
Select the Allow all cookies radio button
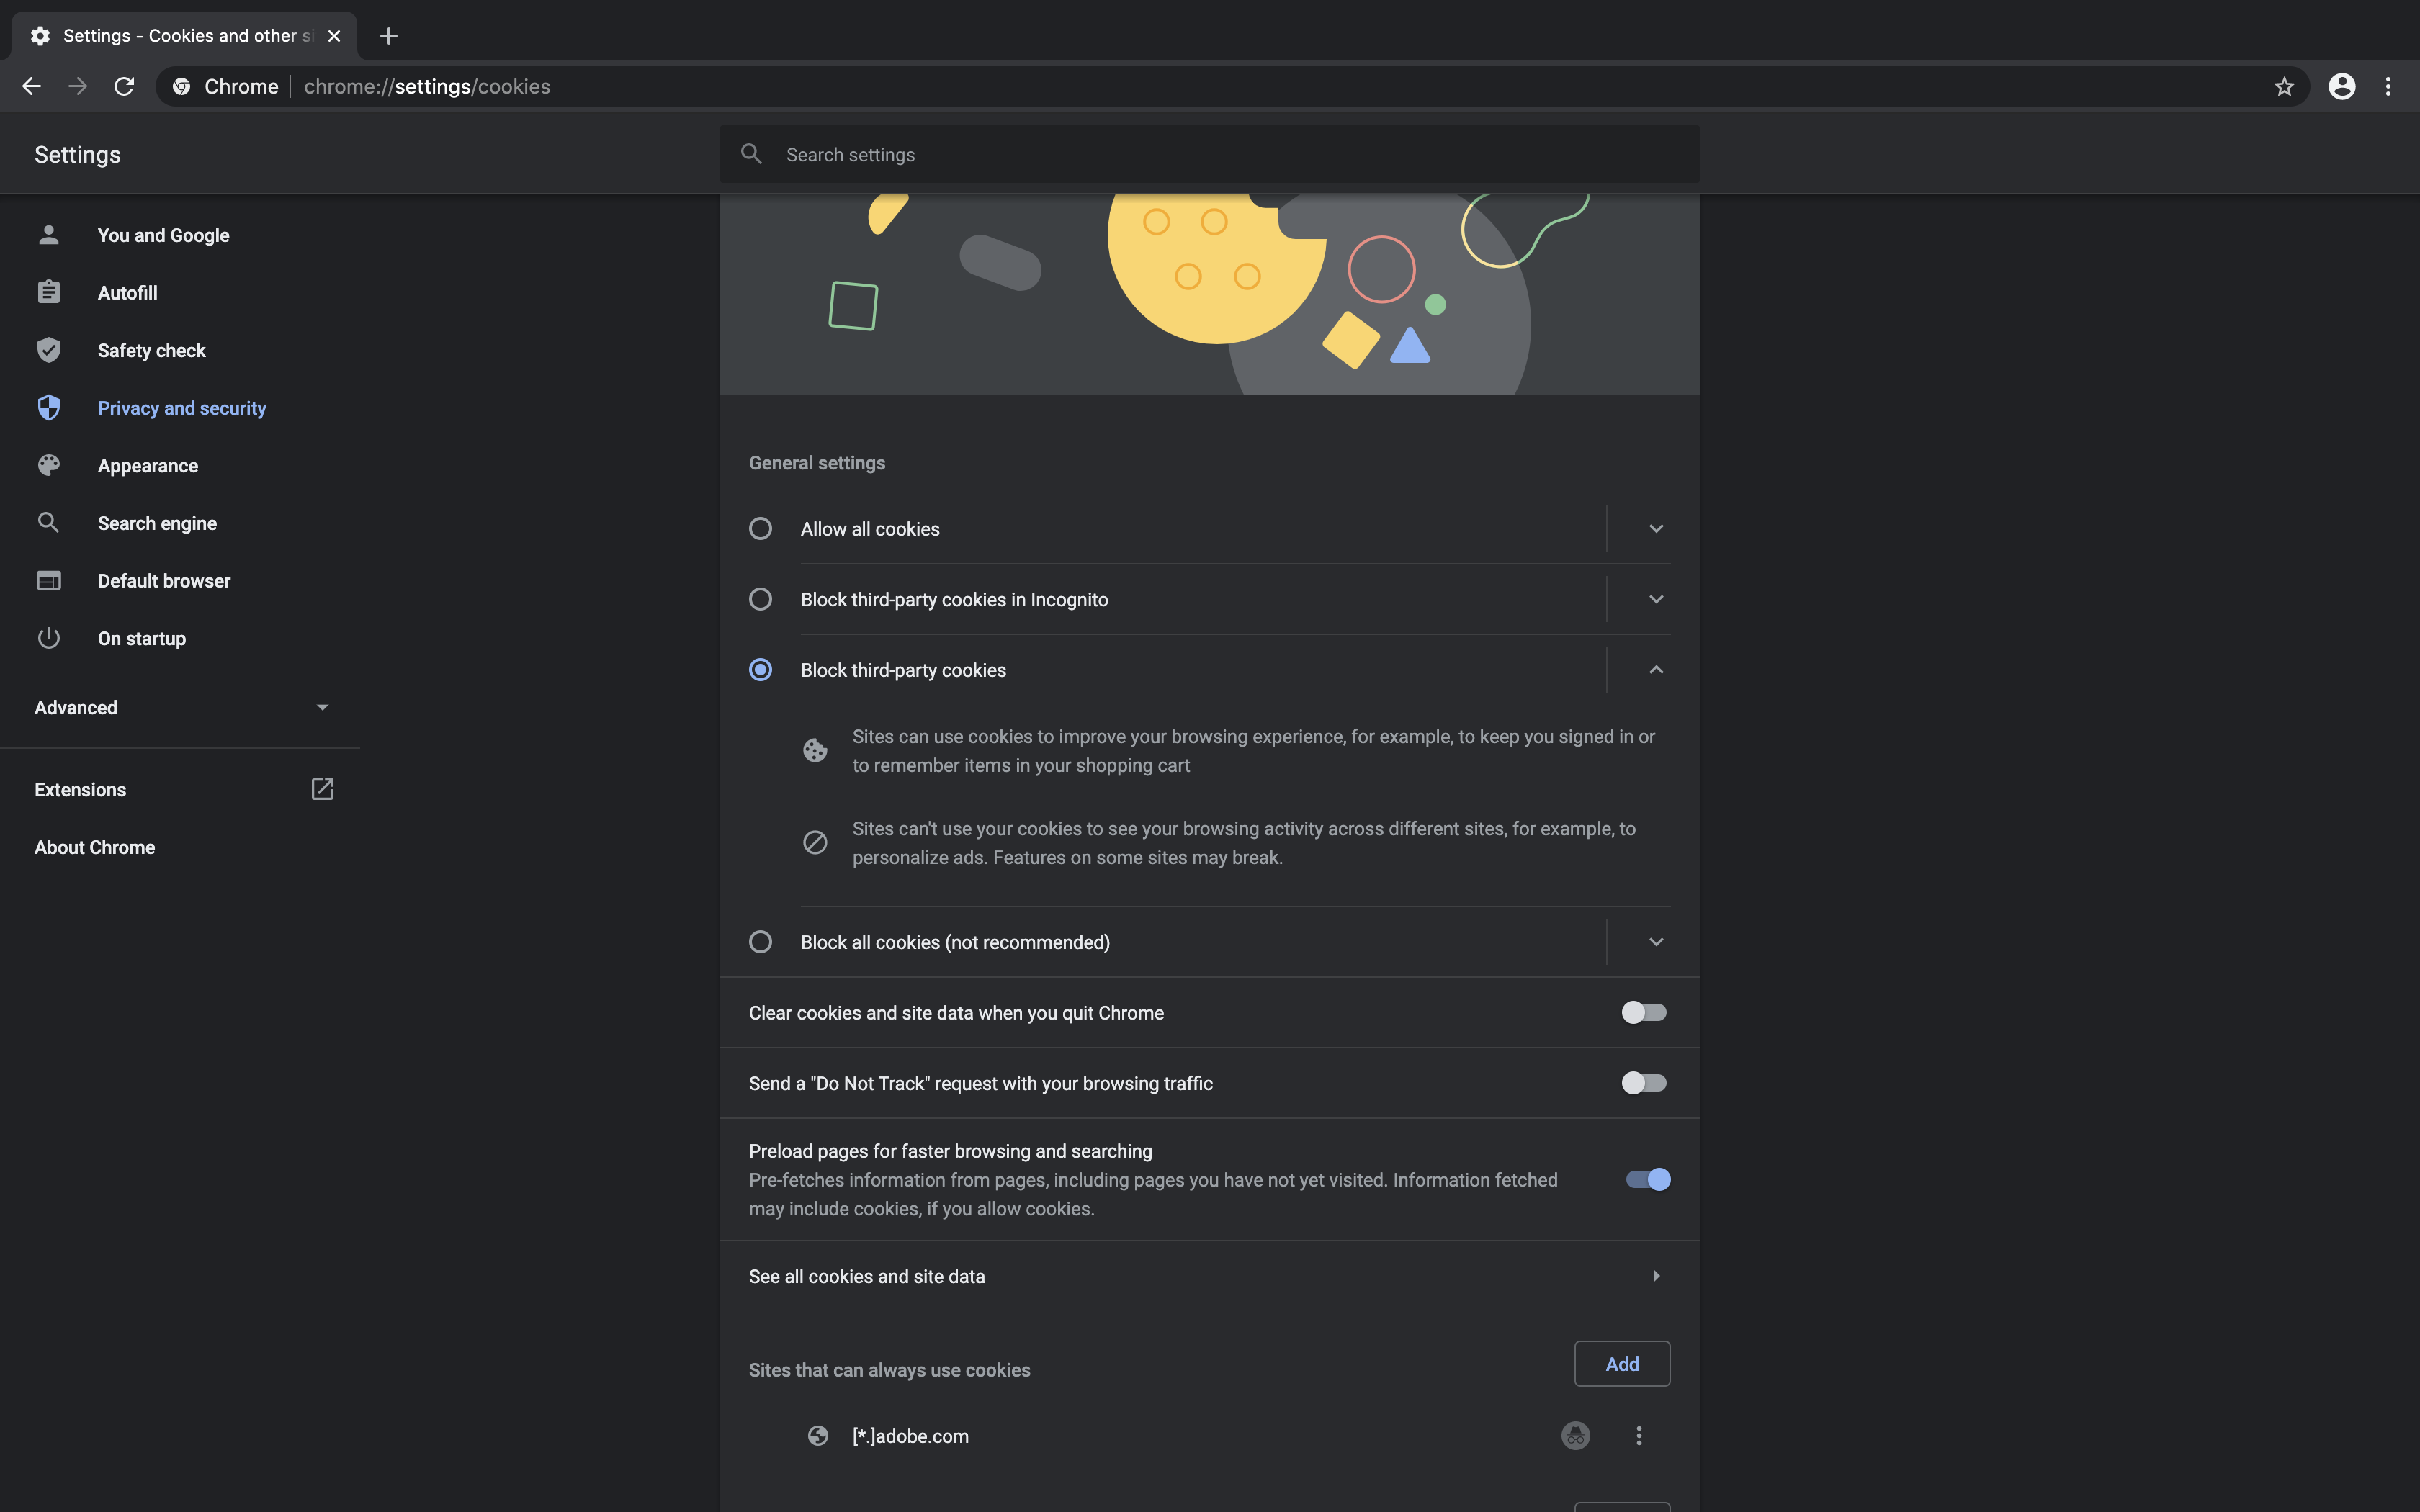(x=760, y=528)
